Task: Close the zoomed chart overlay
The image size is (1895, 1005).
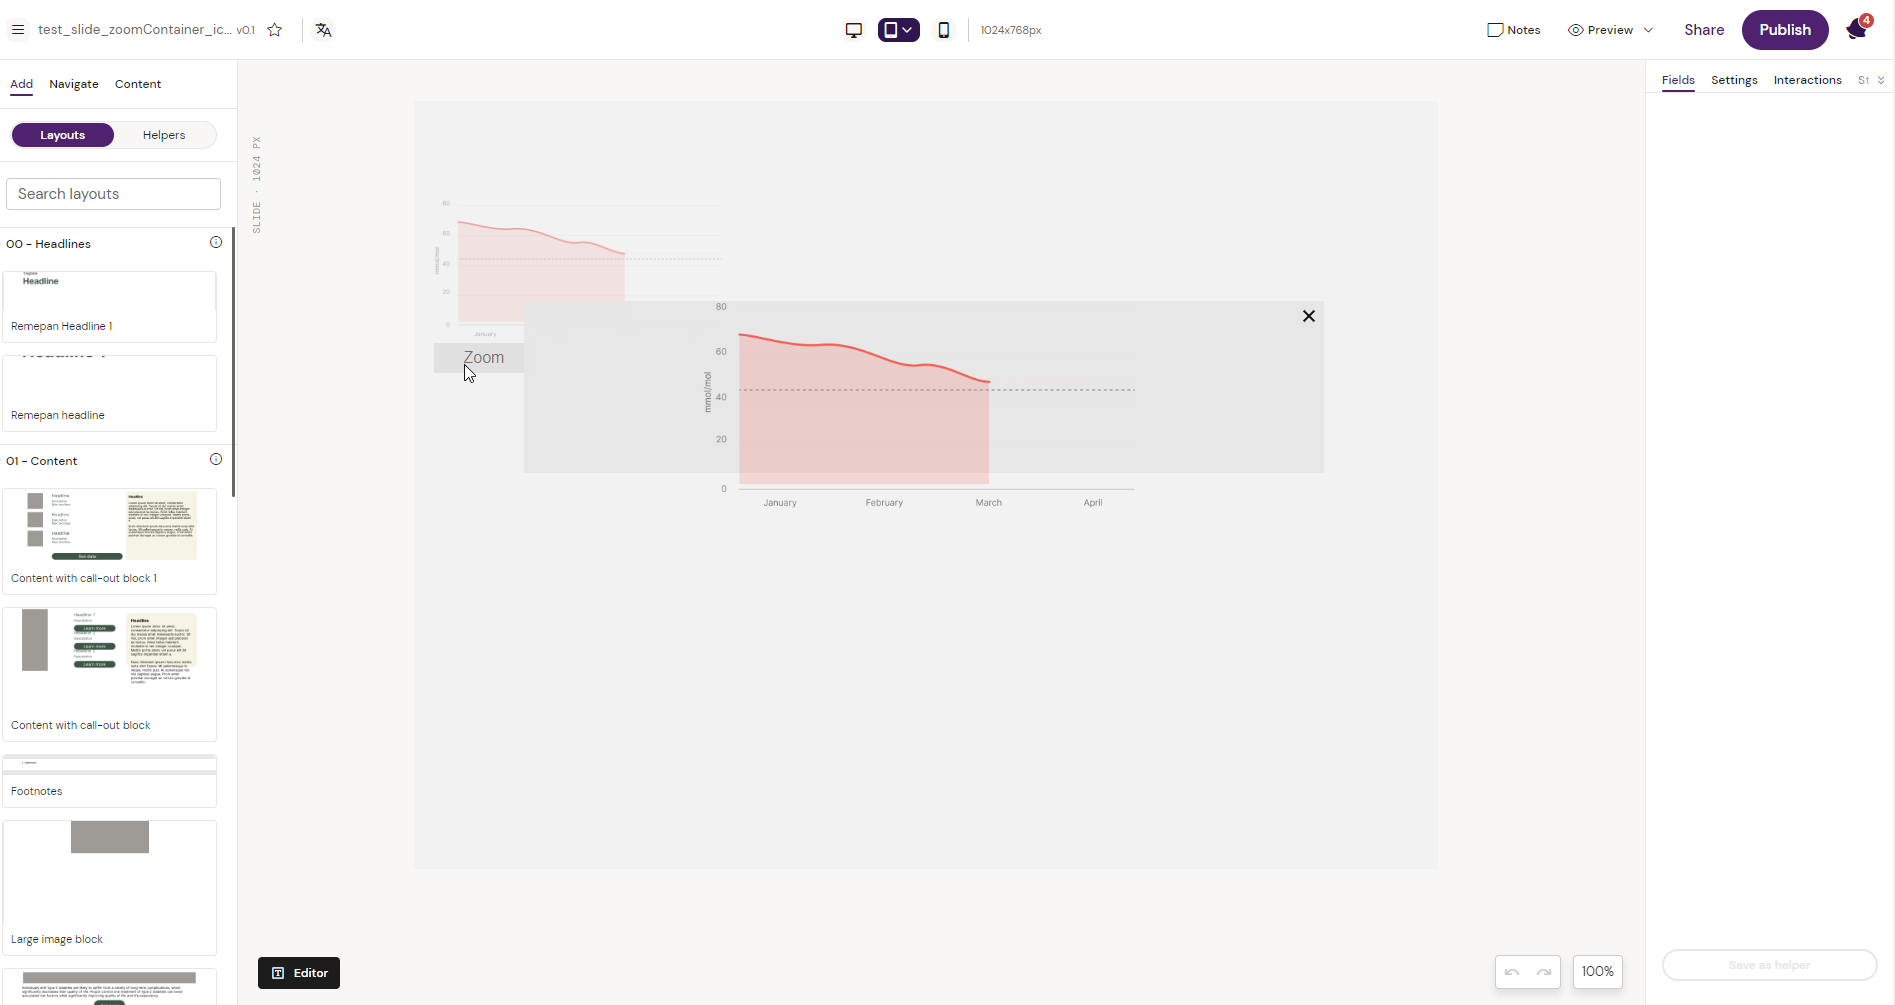Action: click(x=1308, y=316)
